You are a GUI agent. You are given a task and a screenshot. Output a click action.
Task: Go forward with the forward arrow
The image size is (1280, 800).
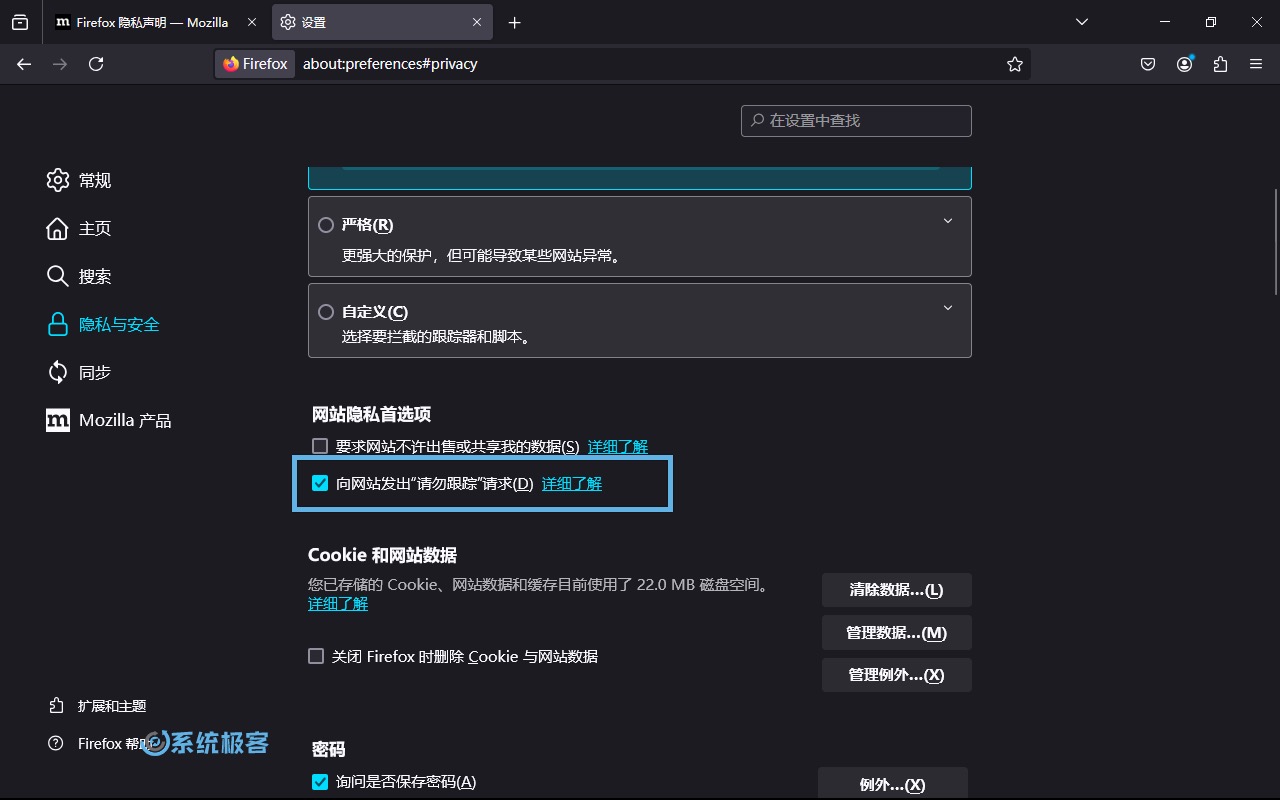pyautogui.click(x=60, y=64)
